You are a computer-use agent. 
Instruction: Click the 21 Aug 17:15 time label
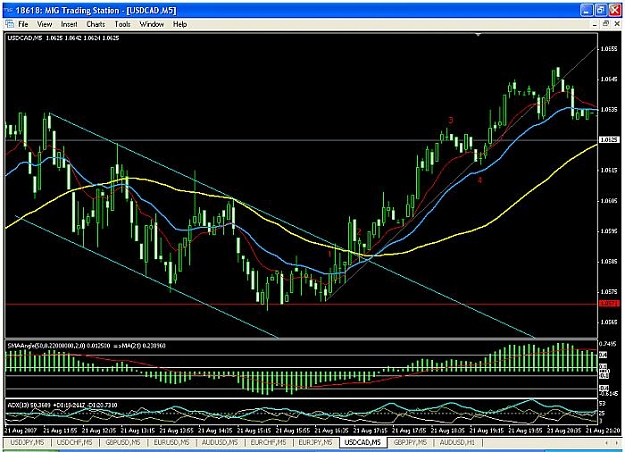370,431
